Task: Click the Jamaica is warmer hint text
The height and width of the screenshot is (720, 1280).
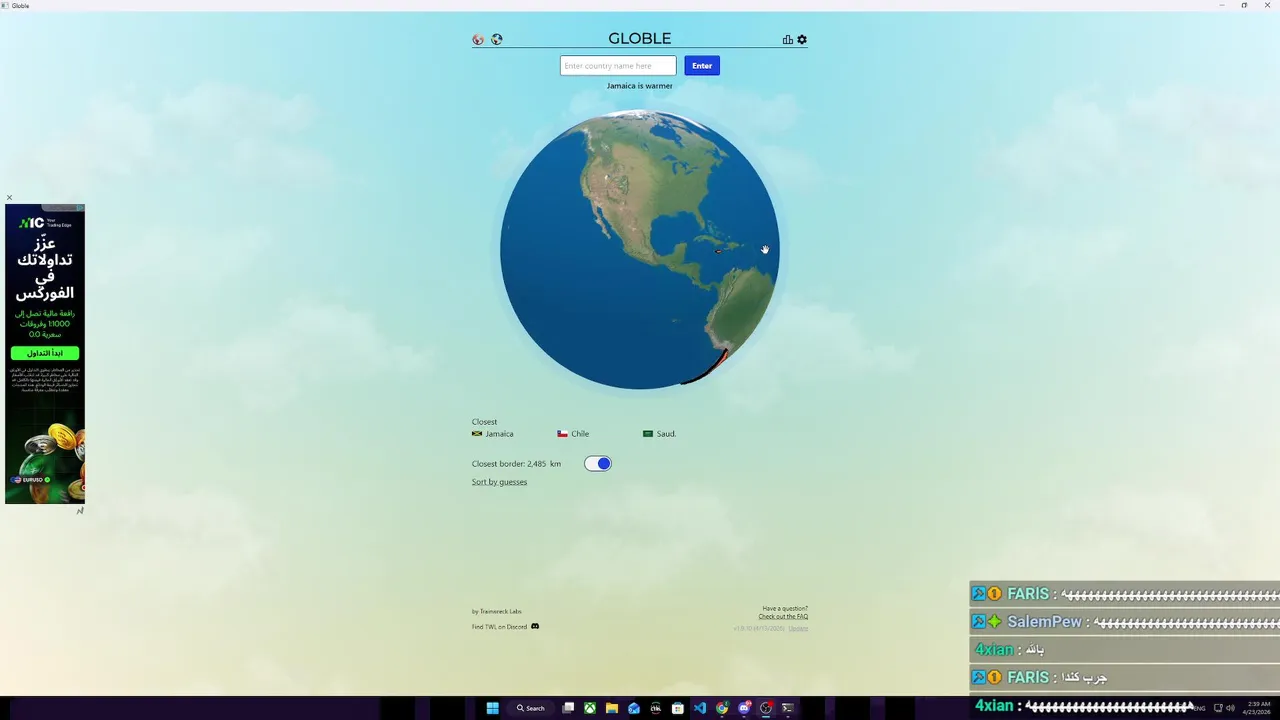Action: (x=640, y=86)
